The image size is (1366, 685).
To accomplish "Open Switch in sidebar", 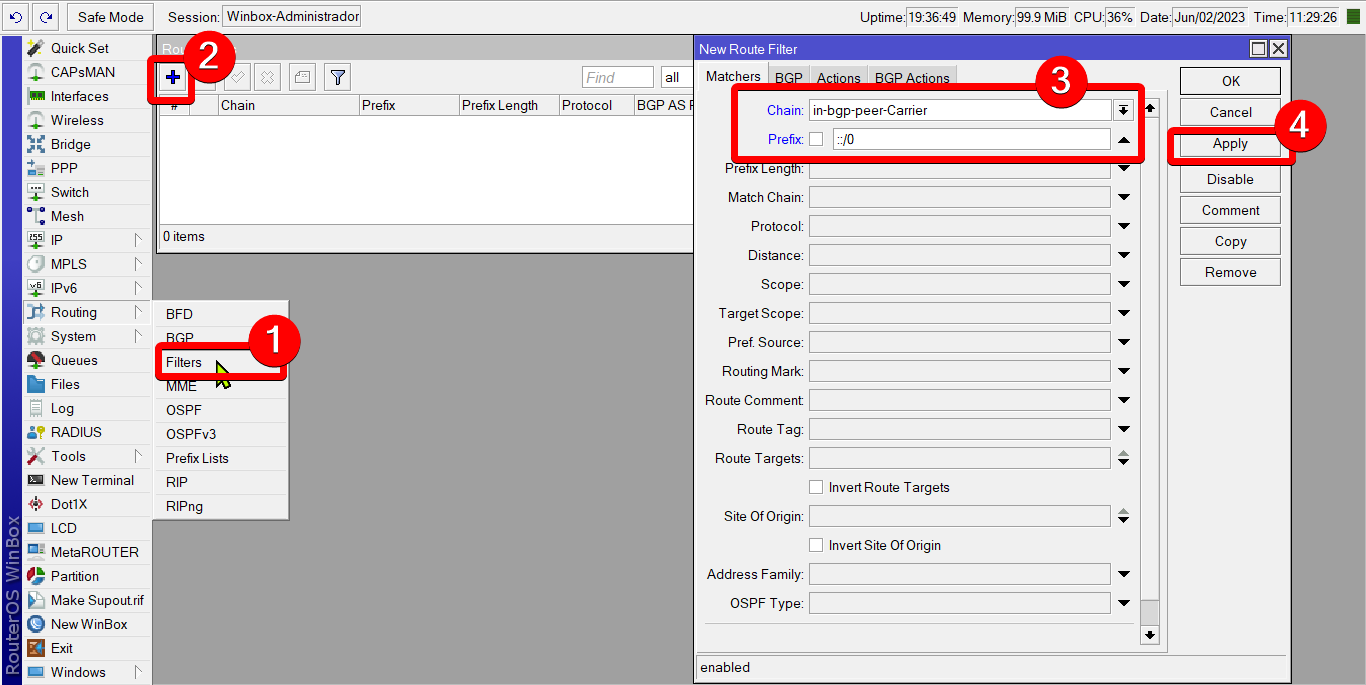I will point(87,192).
